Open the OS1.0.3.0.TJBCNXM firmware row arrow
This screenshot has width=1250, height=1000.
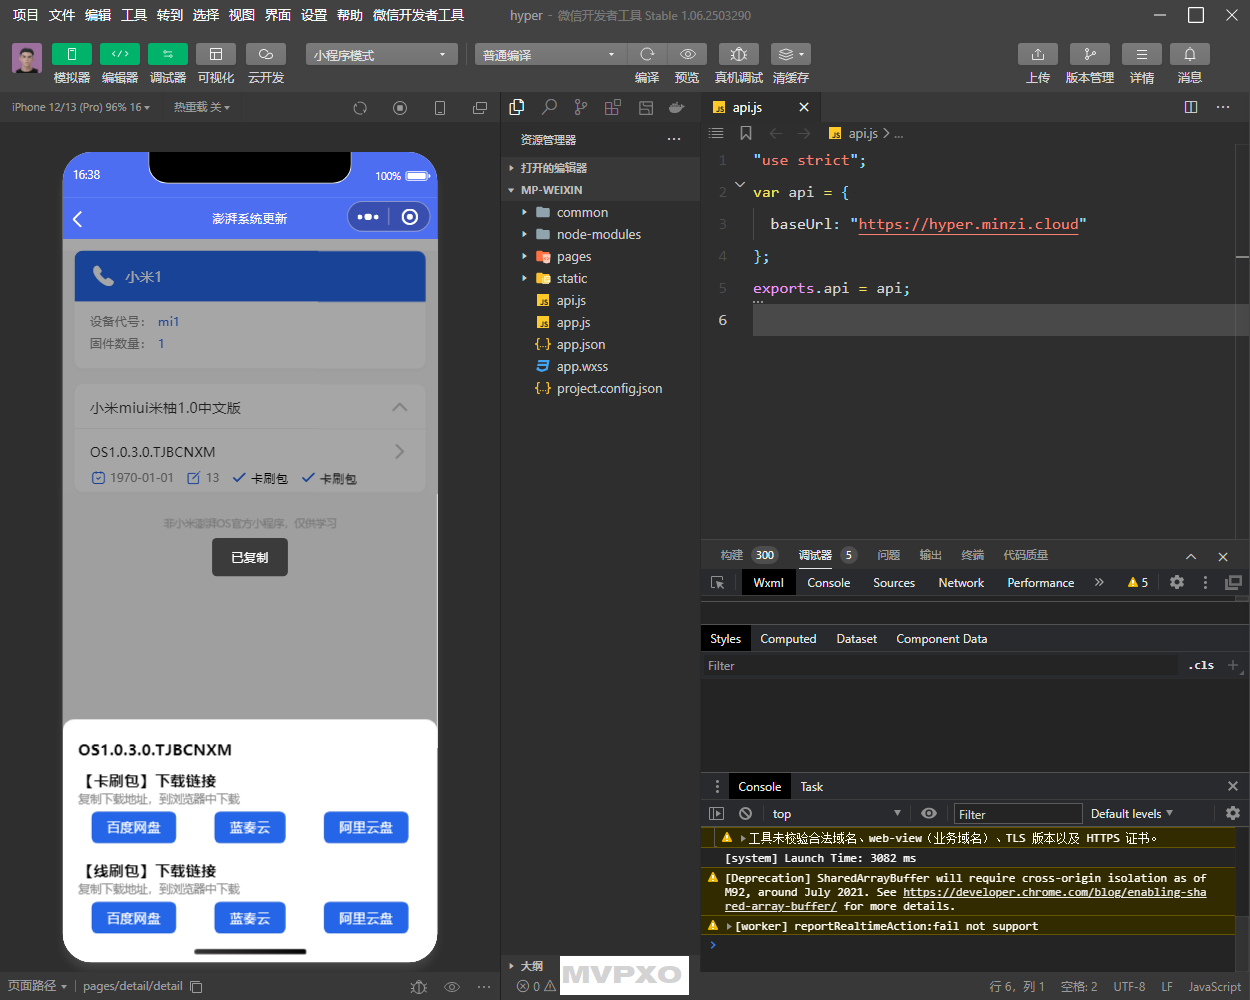click(x=400, y=451)
